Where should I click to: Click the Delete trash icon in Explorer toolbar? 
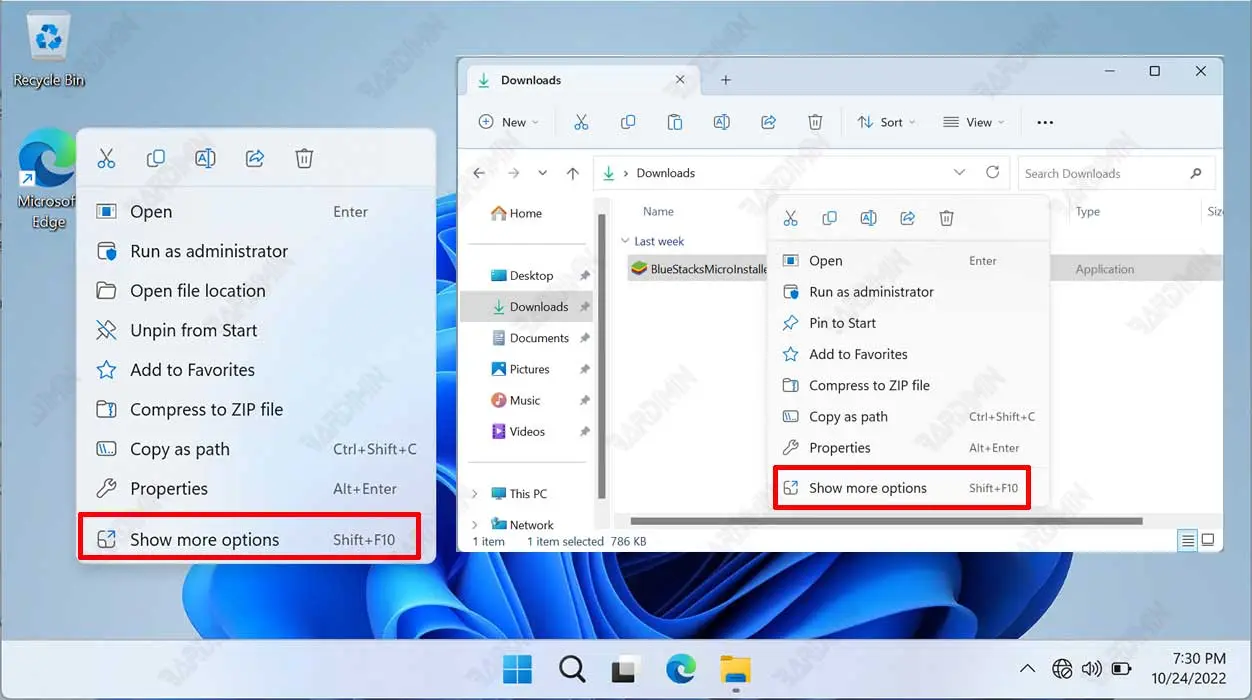pos(815,122)
